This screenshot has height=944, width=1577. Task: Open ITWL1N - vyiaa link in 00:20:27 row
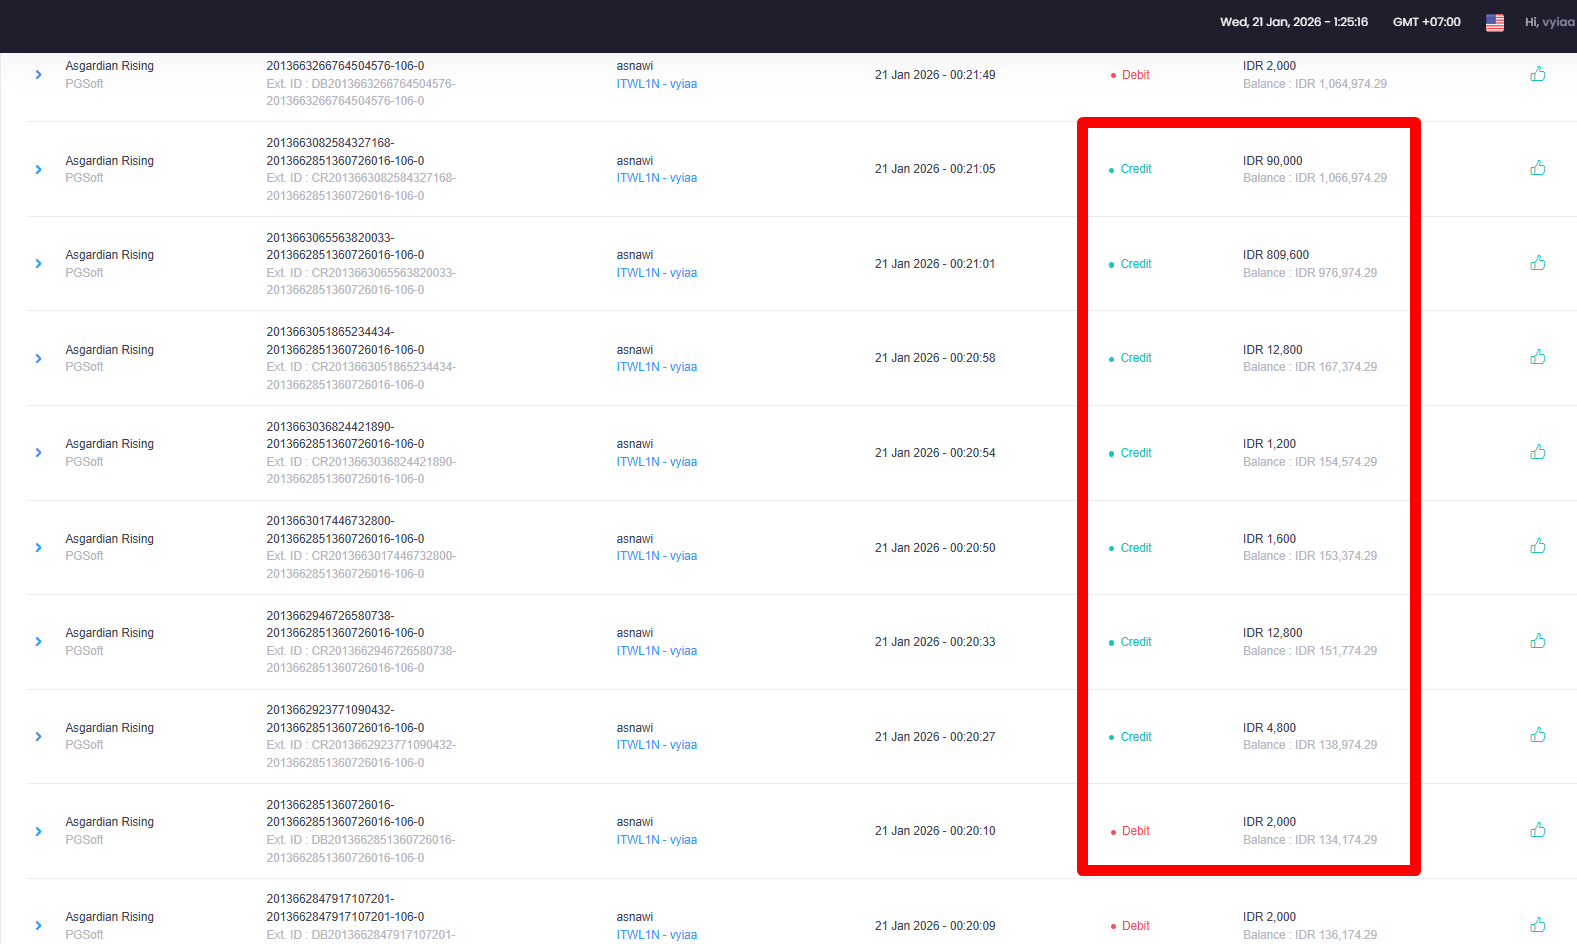657,745
